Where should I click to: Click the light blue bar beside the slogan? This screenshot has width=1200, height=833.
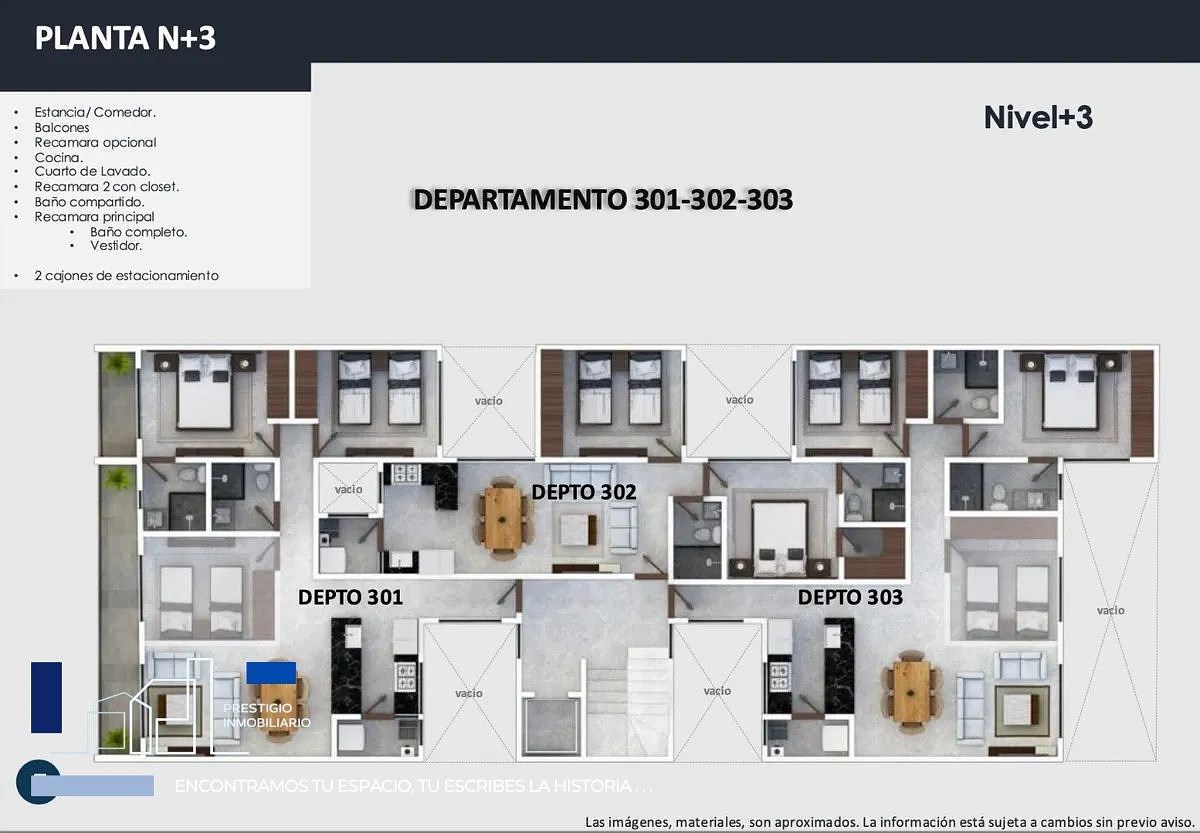tap(93, 786)
